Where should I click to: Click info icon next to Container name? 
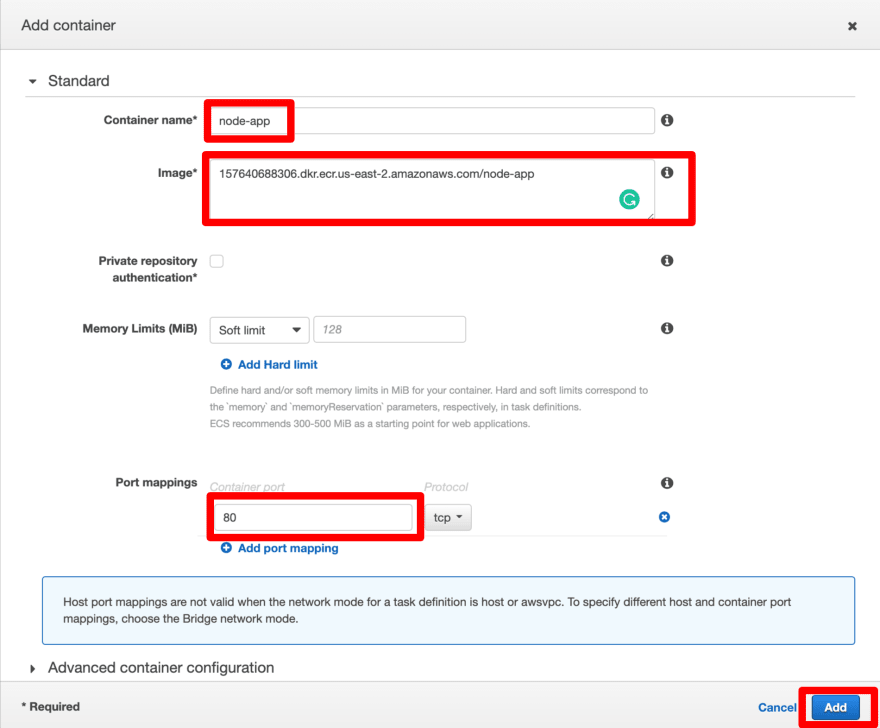[x=667, y=120]
